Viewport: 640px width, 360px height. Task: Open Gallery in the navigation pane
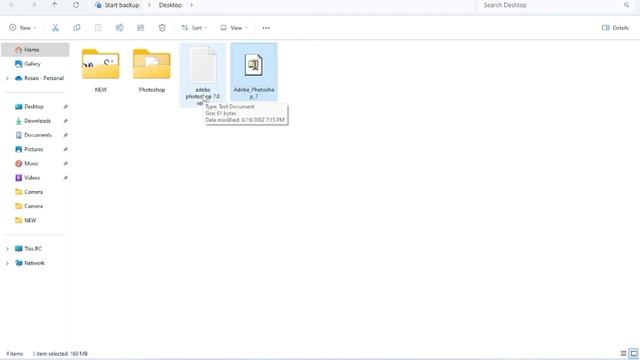(x=32, y=64)
